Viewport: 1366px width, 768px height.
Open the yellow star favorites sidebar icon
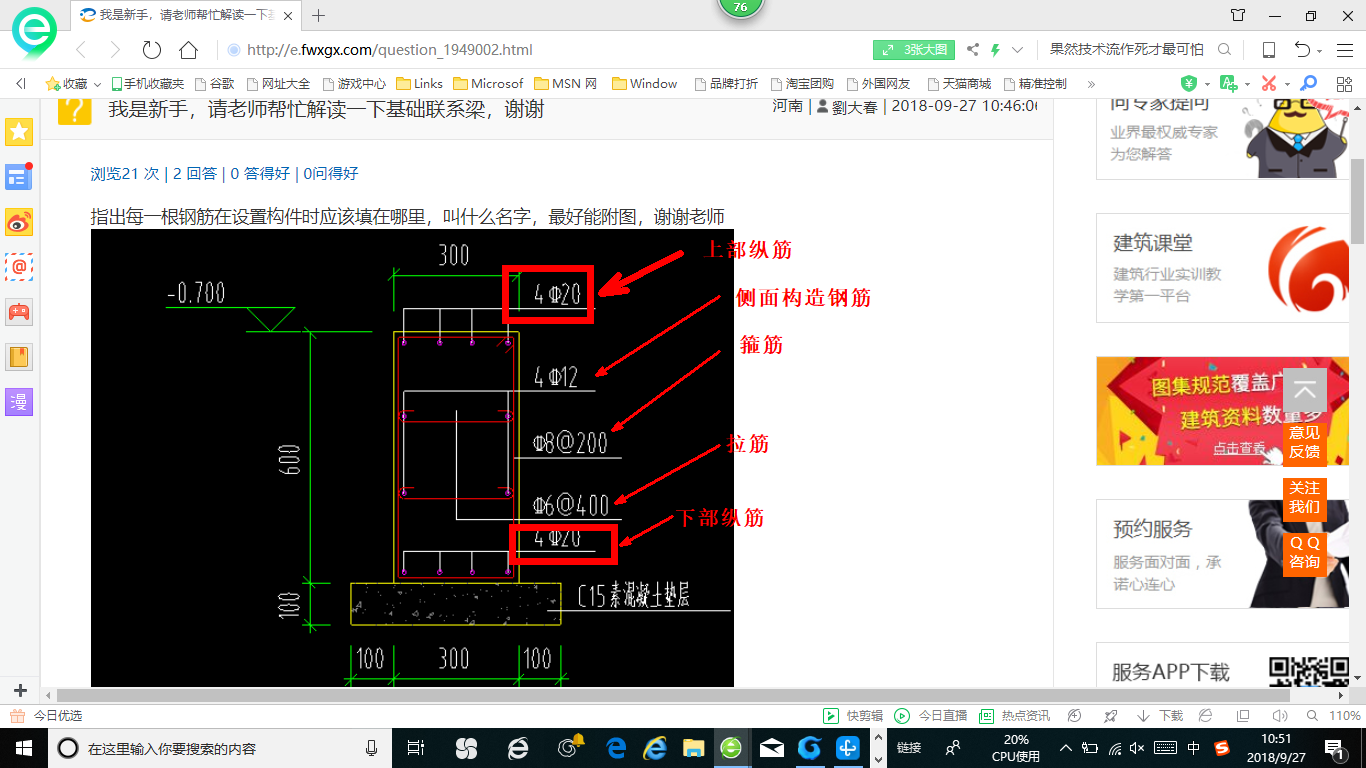point(19,131)
